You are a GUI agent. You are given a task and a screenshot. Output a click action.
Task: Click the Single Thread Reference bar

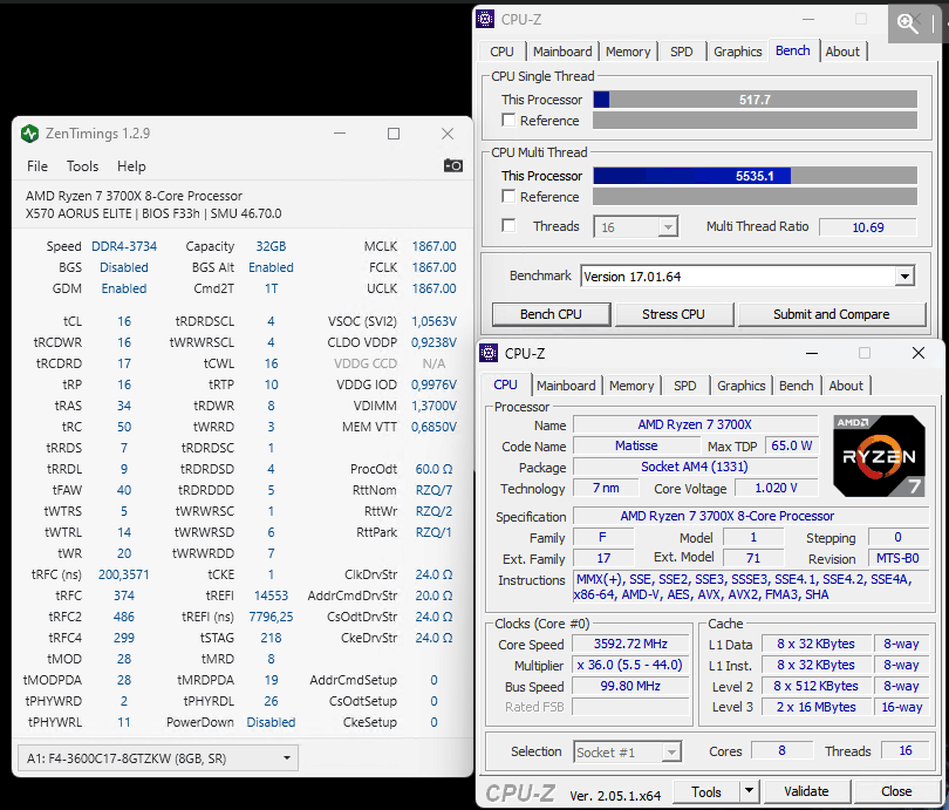pyautogui.click(x=755, y=120)
